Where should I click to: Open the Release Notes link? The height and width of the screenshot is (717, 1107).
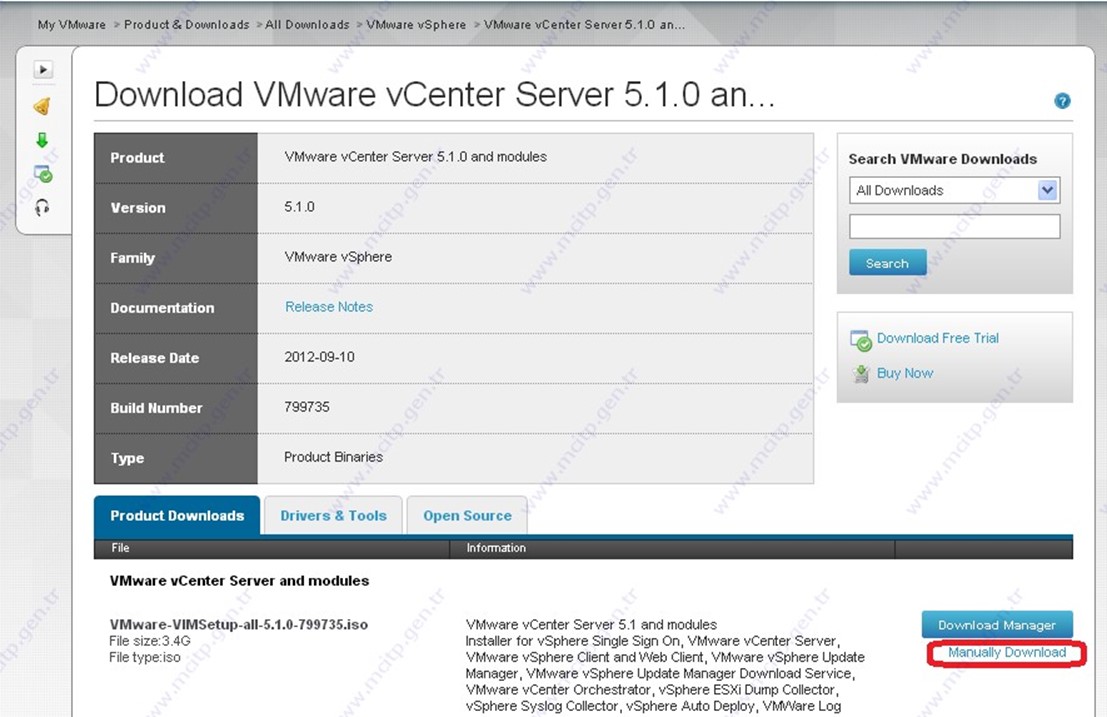tap(329, 307)
